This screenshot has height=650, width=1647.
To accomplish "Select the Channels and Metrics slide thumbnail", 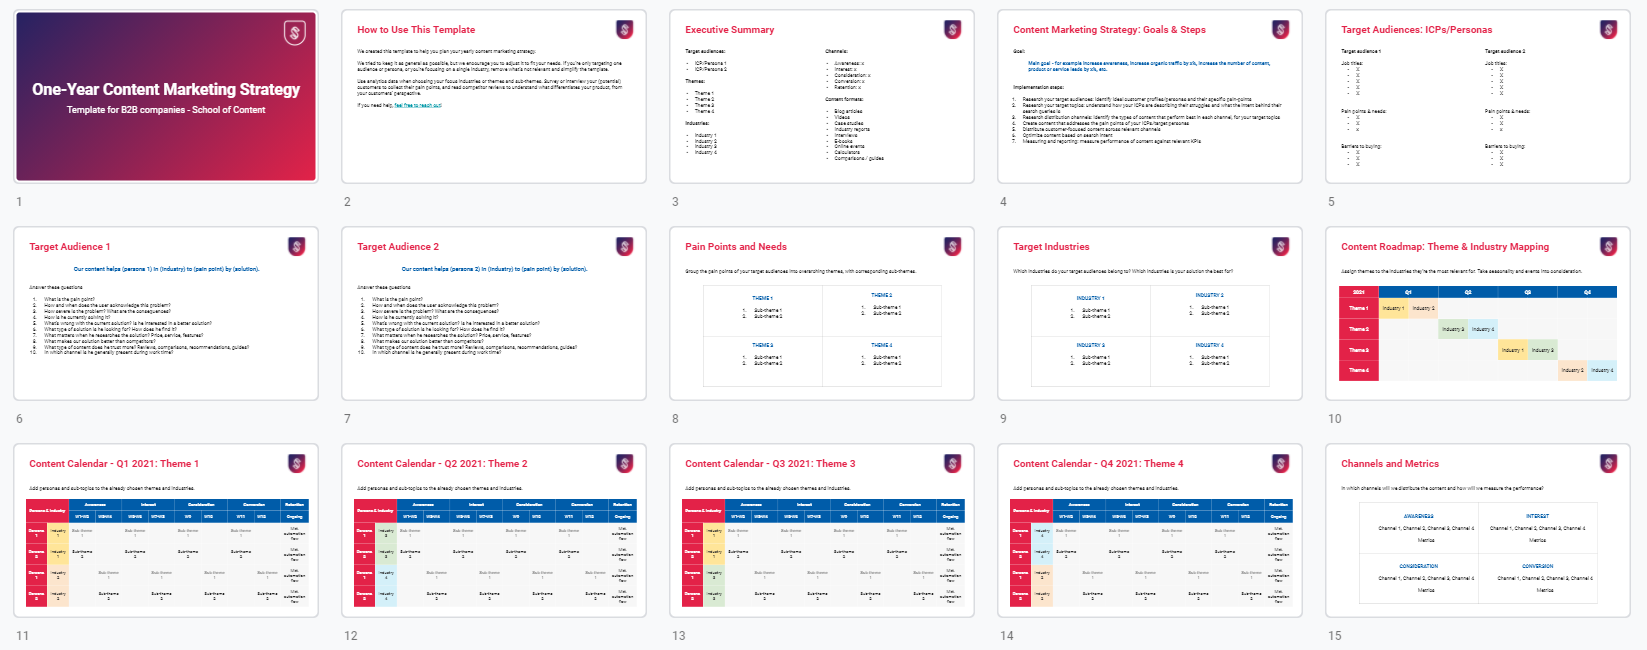I will point(1478,531).
